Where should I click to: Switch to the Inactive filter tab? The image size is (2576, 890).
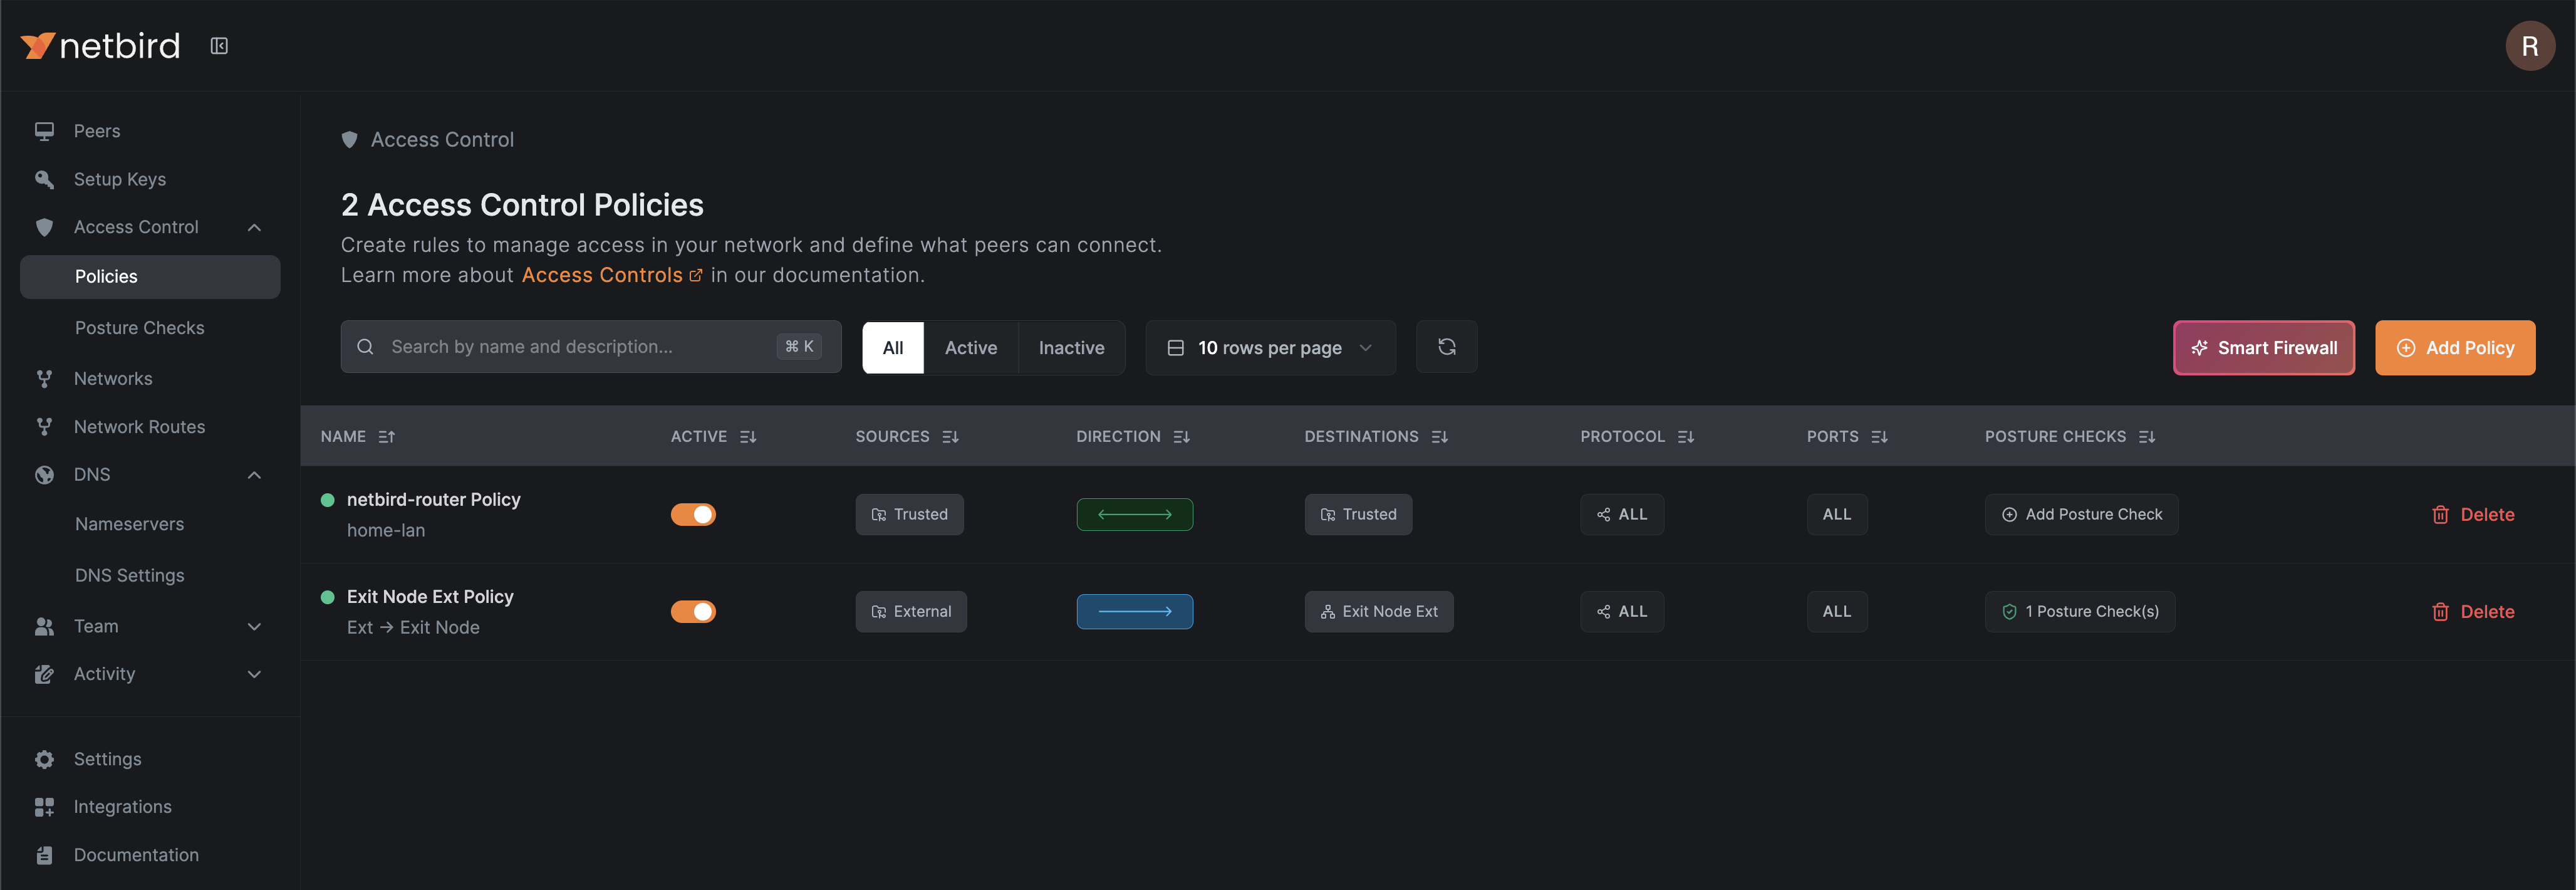pos(1071,347)
